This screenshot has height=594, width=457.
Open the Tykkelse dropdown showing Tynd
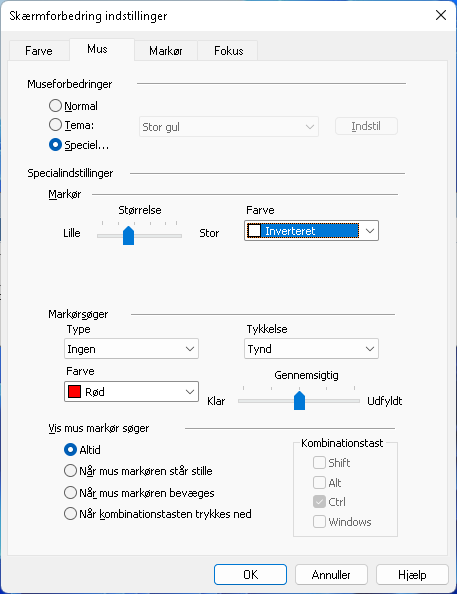coord(311,349)
